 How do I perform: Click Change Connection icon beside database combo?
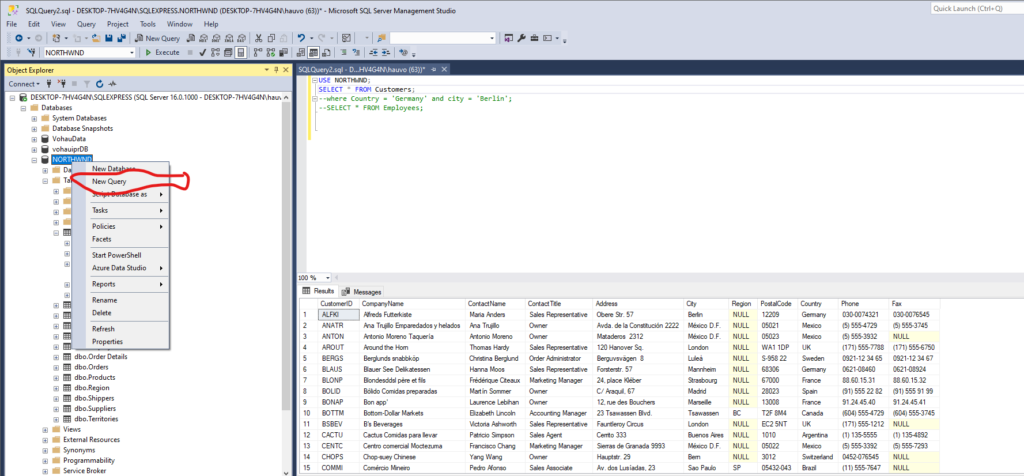click(31, 52)
